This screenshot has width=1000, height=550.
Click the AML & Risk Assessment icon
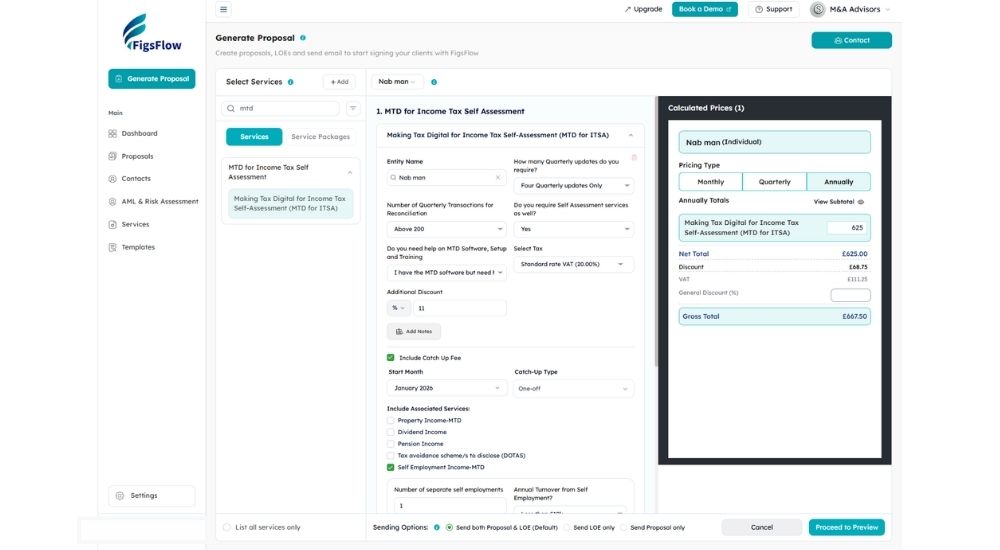pyautogui.click(x=112, y=202)
